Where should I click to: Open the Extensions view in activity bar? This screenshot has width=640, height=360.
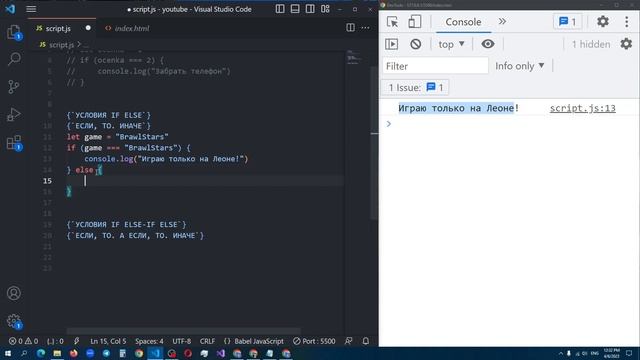[x=14, y=143]
